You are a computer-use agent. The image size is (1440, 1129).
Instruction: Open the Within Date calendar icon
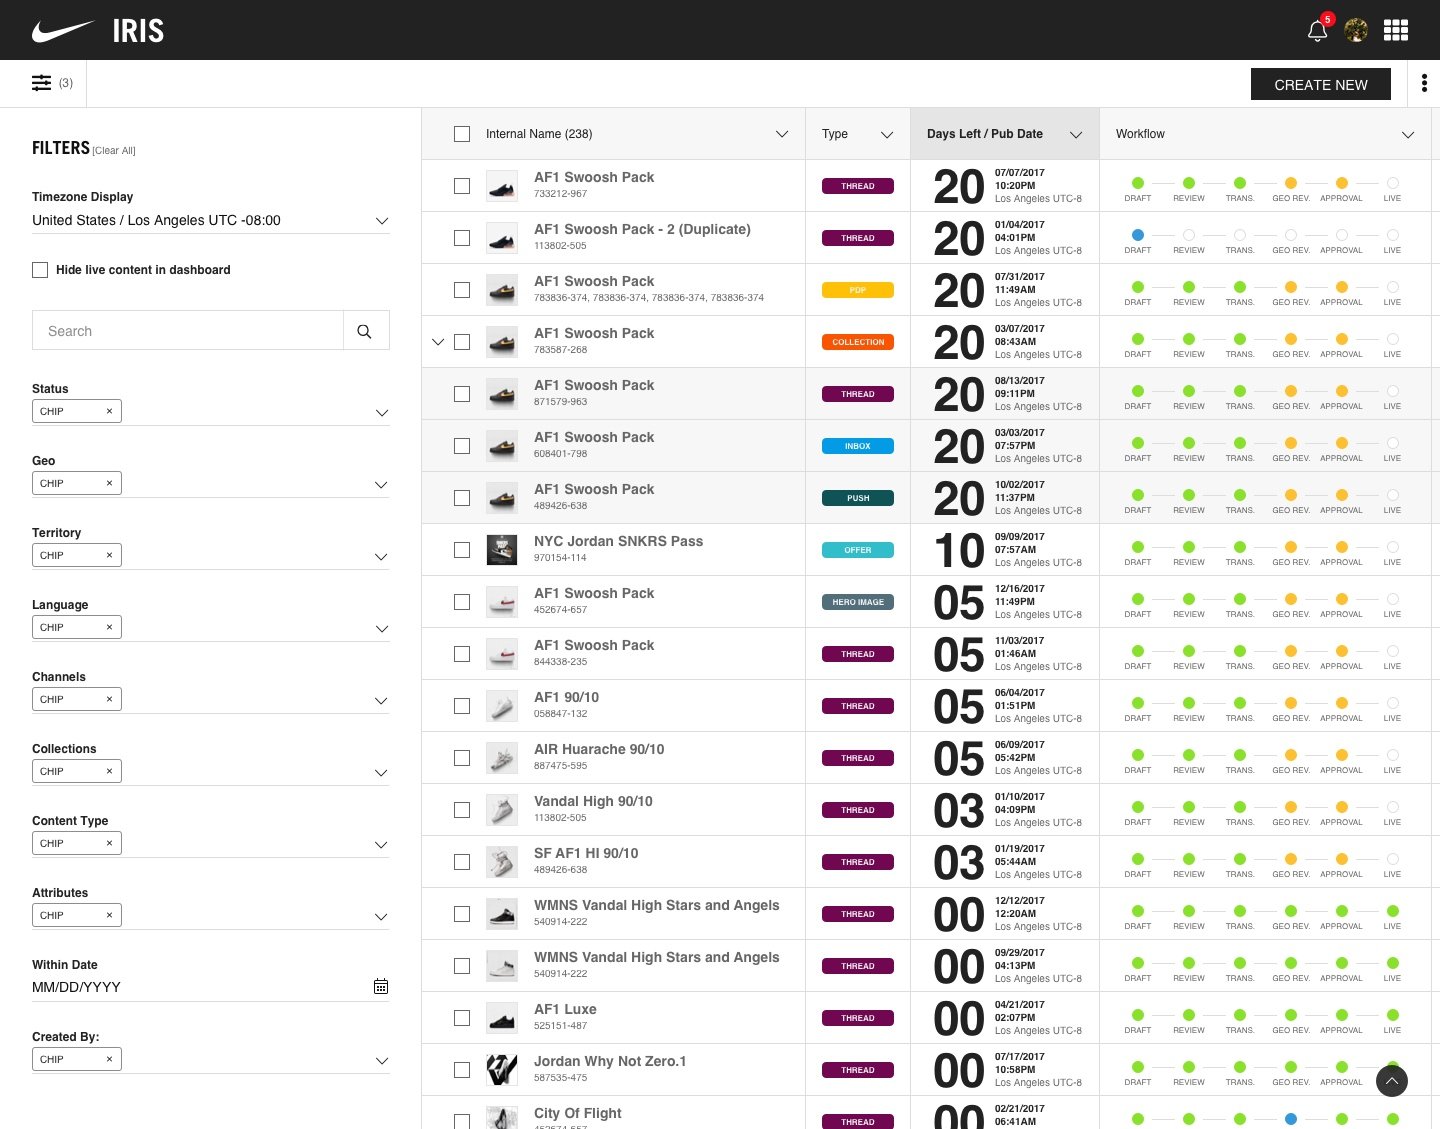381,986
